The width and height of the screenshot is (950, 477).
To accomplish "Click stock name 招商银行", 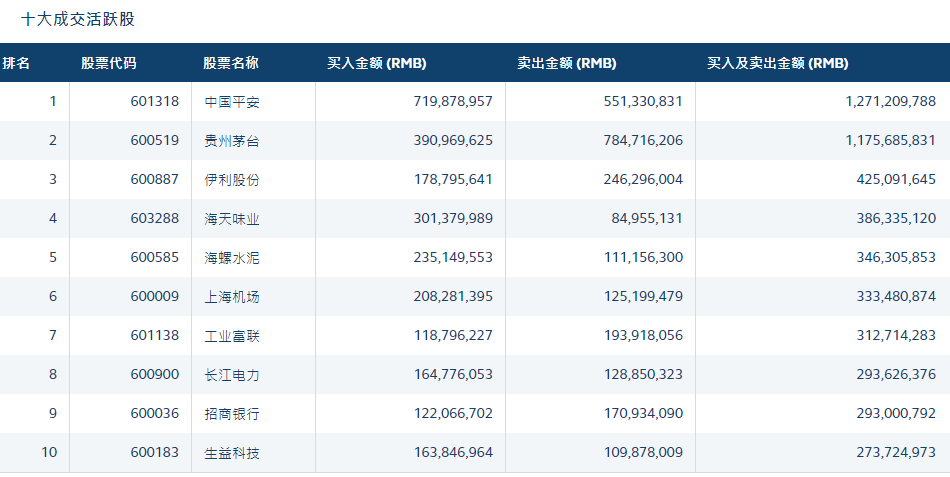I will coord(232,414).
